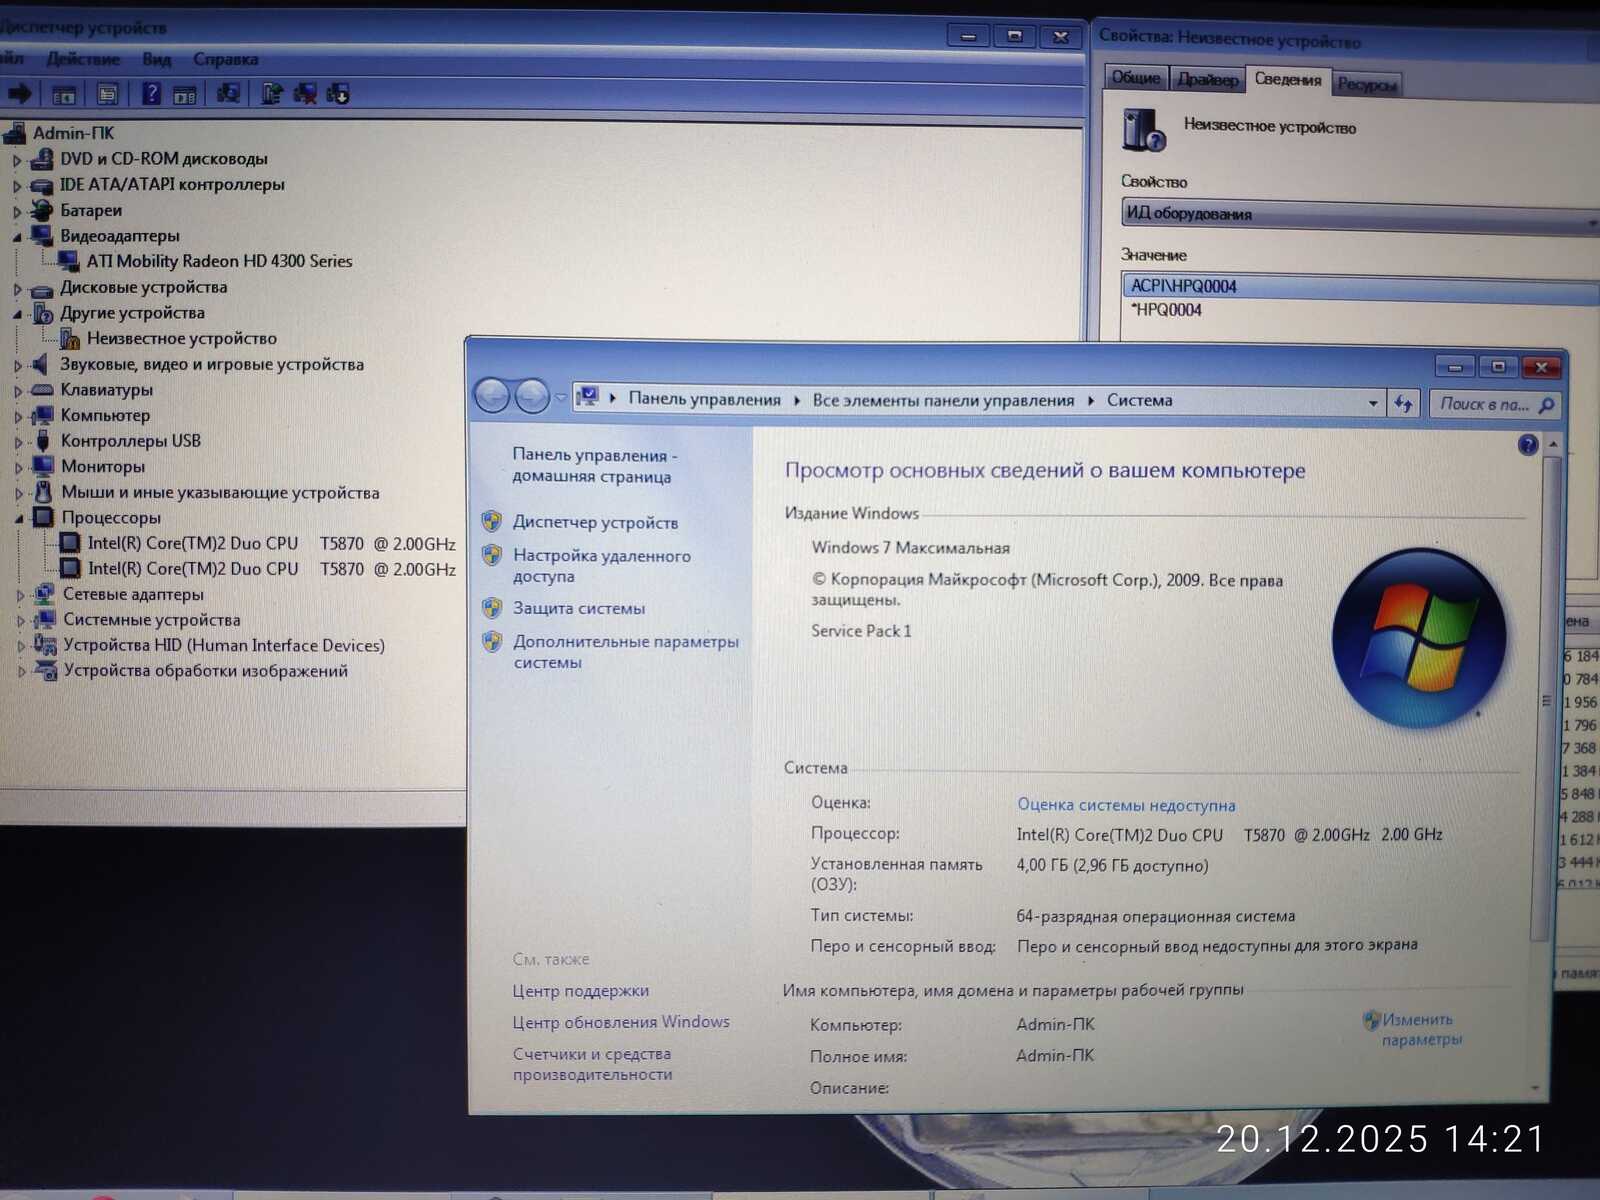
Task: Click the Батареи battery icon
Action: [42, 210]
